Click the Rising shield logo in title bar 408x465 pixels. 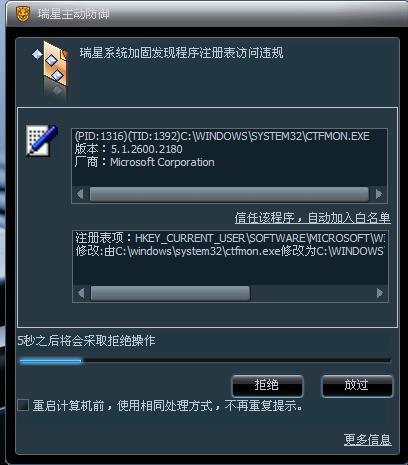(23, 14)
